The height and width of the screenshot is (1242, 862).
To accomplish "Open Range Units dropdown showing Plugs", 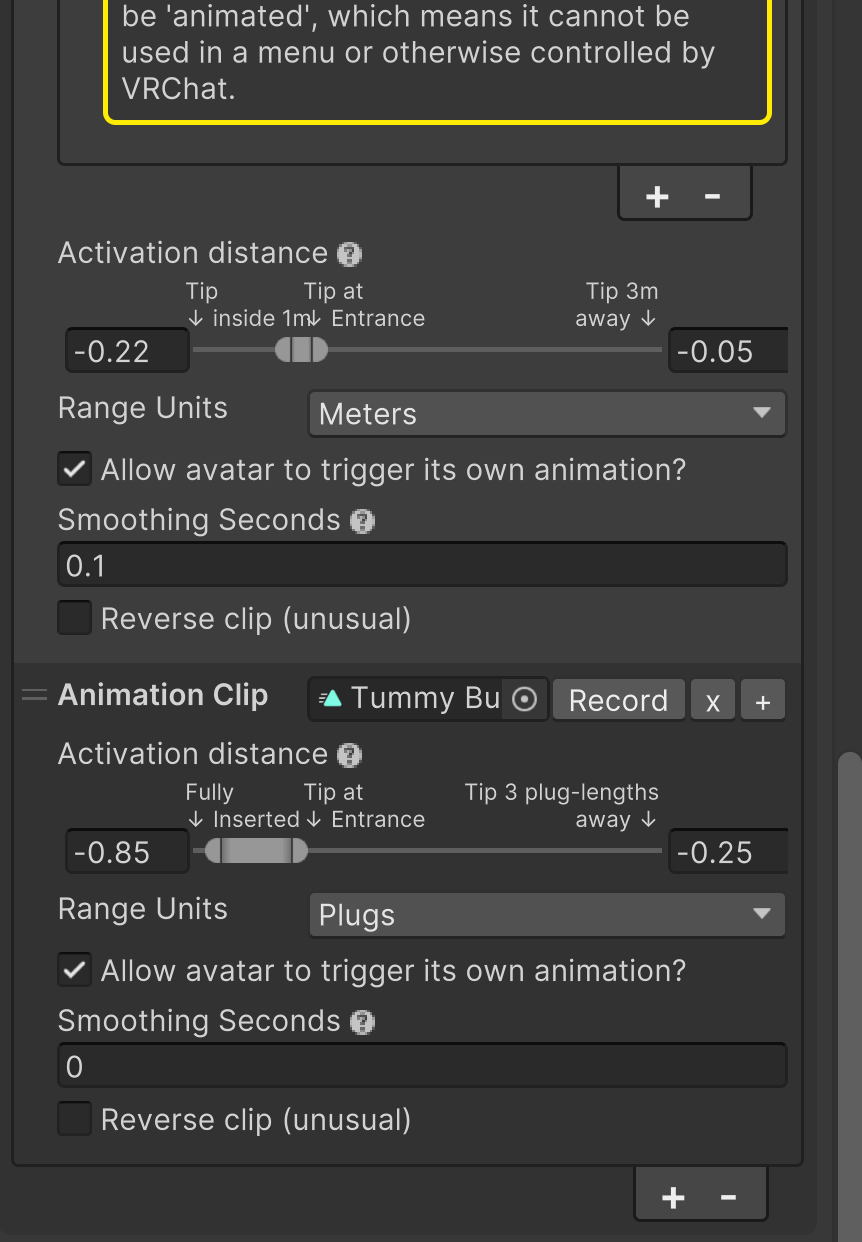I will click(547, 915).
